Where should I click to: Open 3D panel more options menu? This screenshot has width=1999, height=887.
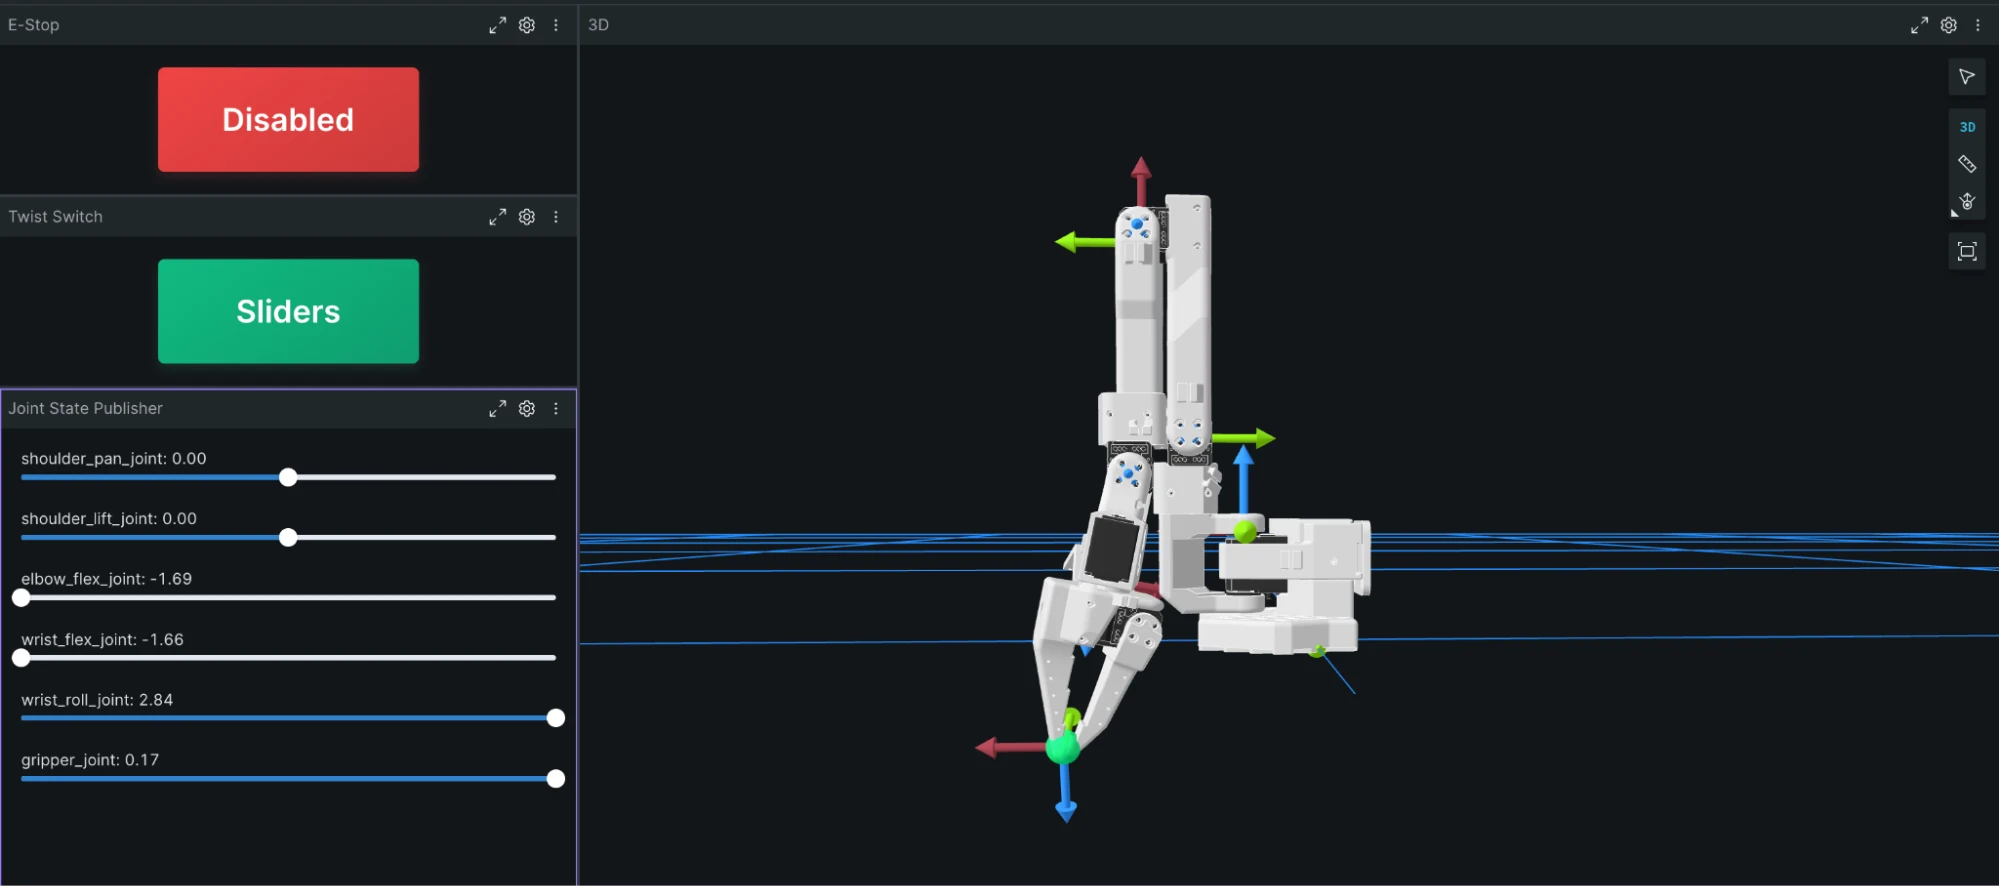coord(1978,25)
